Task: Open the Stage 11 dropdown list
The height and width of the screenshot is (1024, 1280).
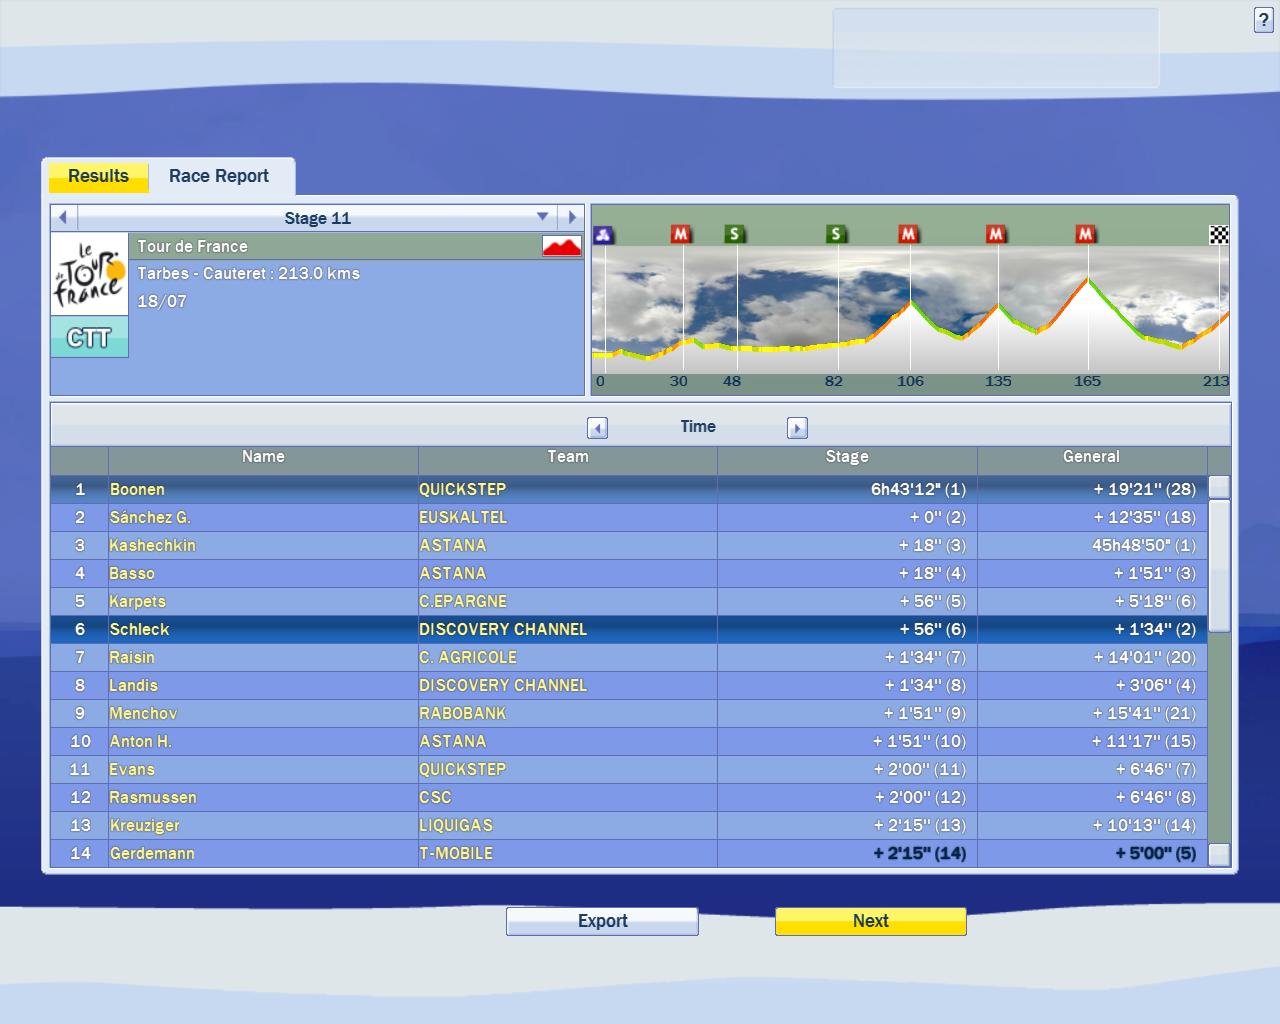Action: click(x=542, y=217)
